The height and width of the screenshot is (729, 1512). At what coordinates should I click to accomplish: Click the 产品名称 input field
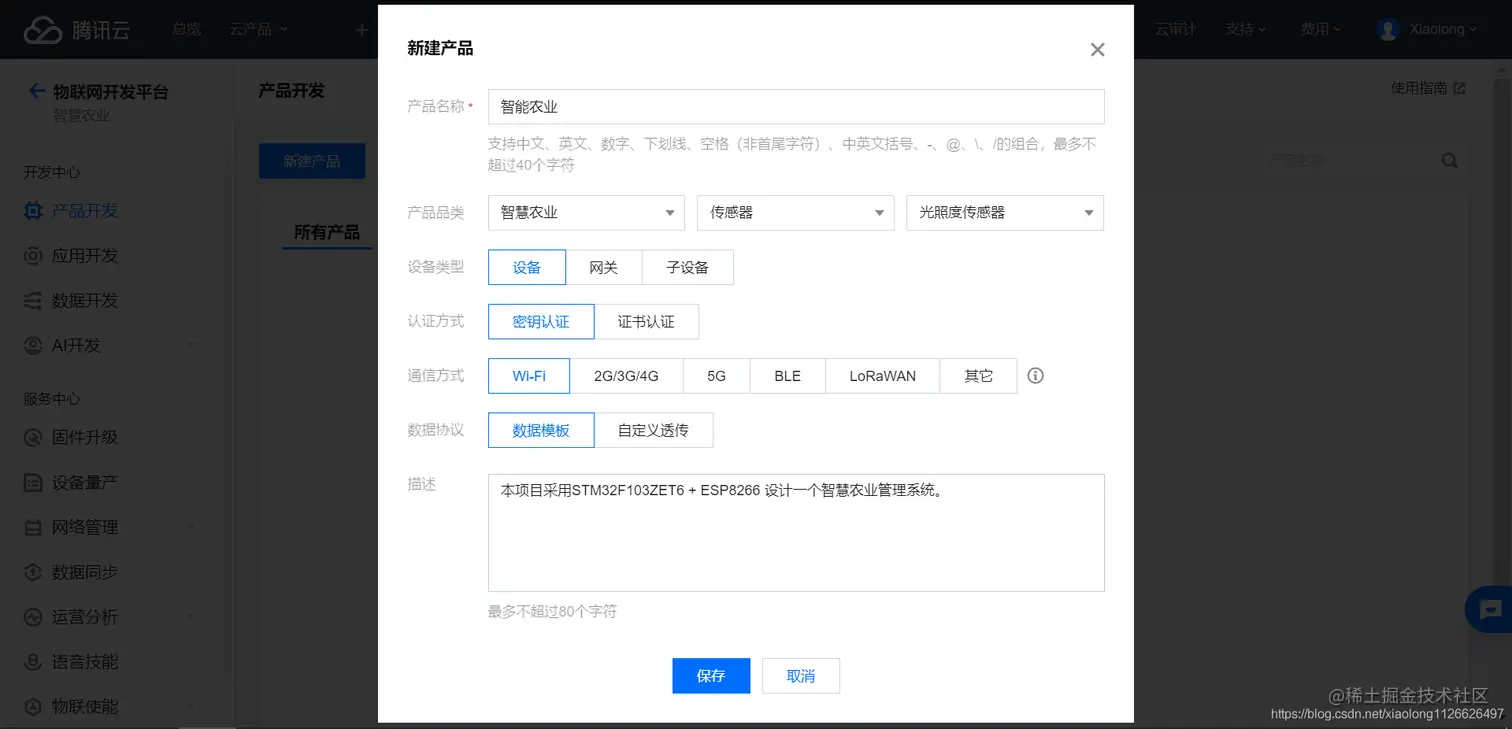[796, 106]
